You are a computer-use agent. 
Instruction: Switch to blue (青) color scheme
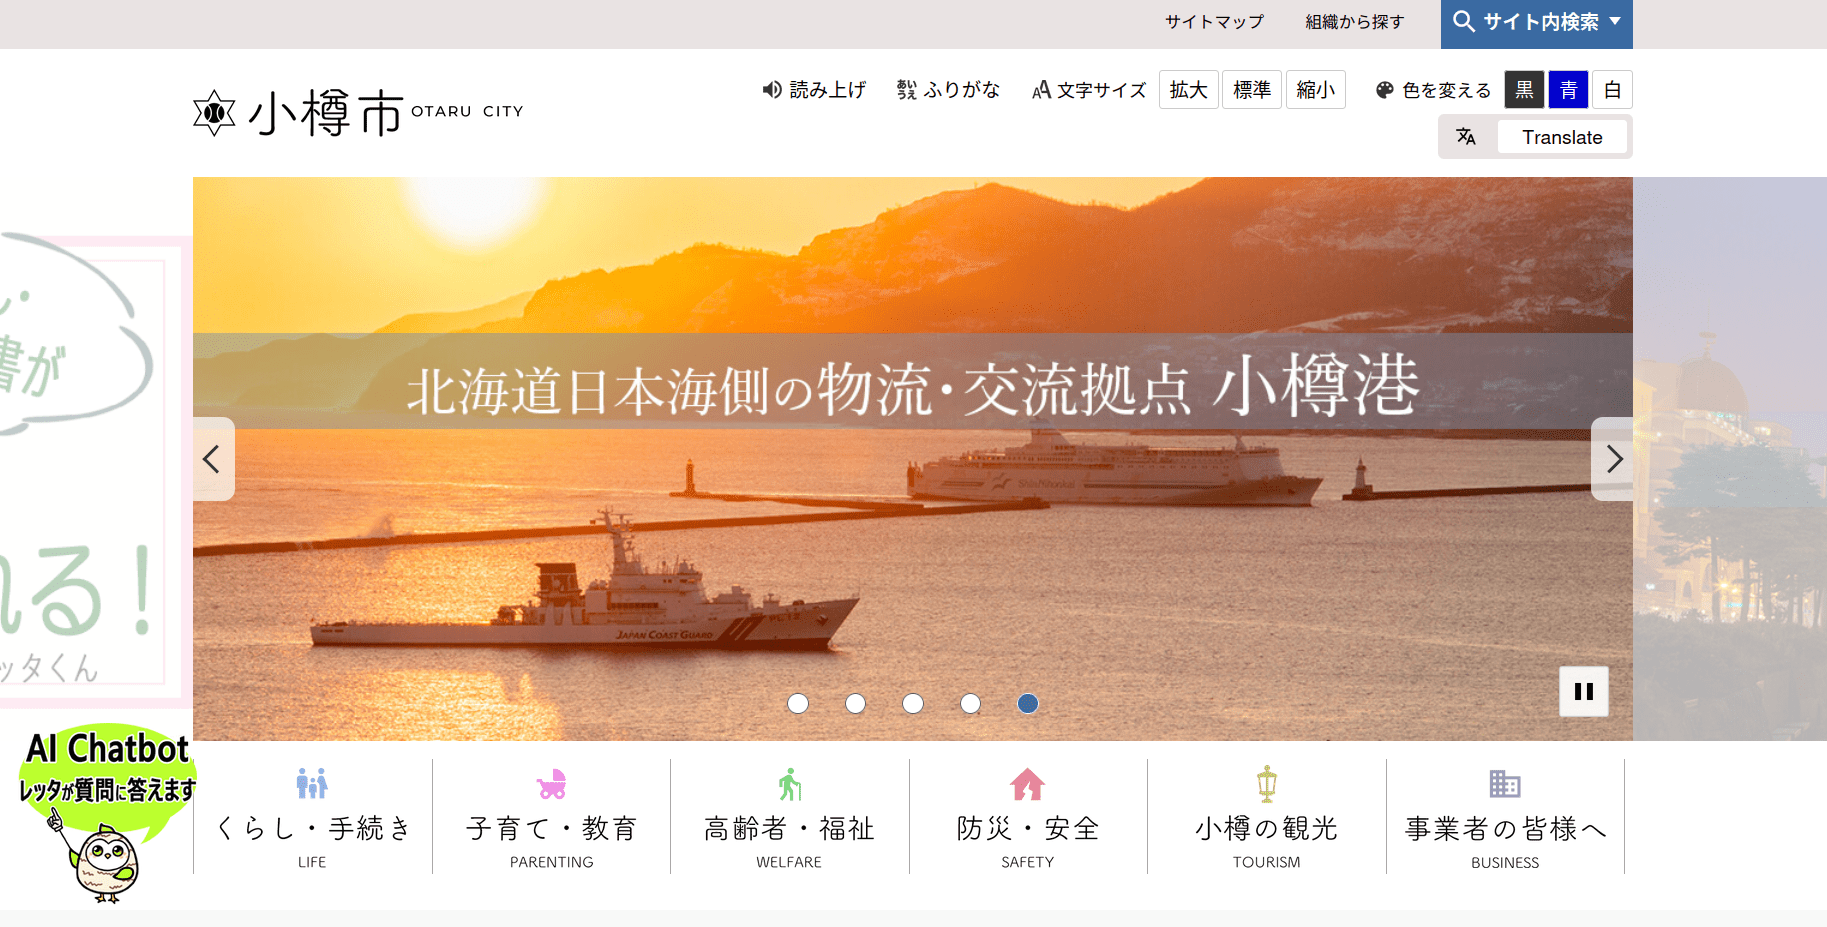(1568, 90)
